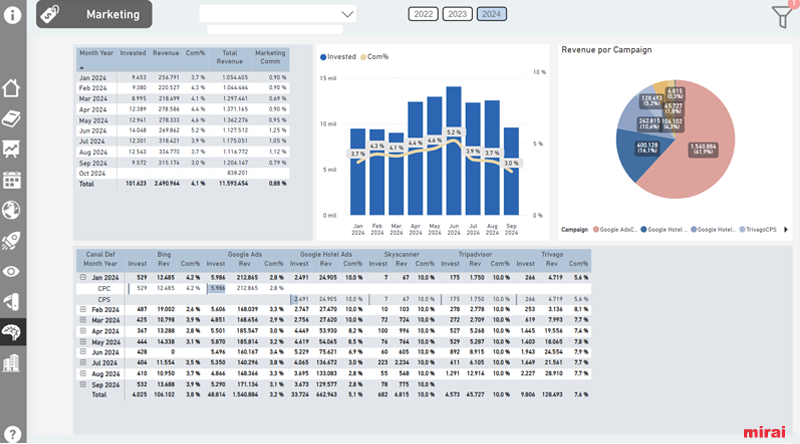Collapse the Jan 2024 row
This screenshot has width=800, height=444.
[83, 277]
